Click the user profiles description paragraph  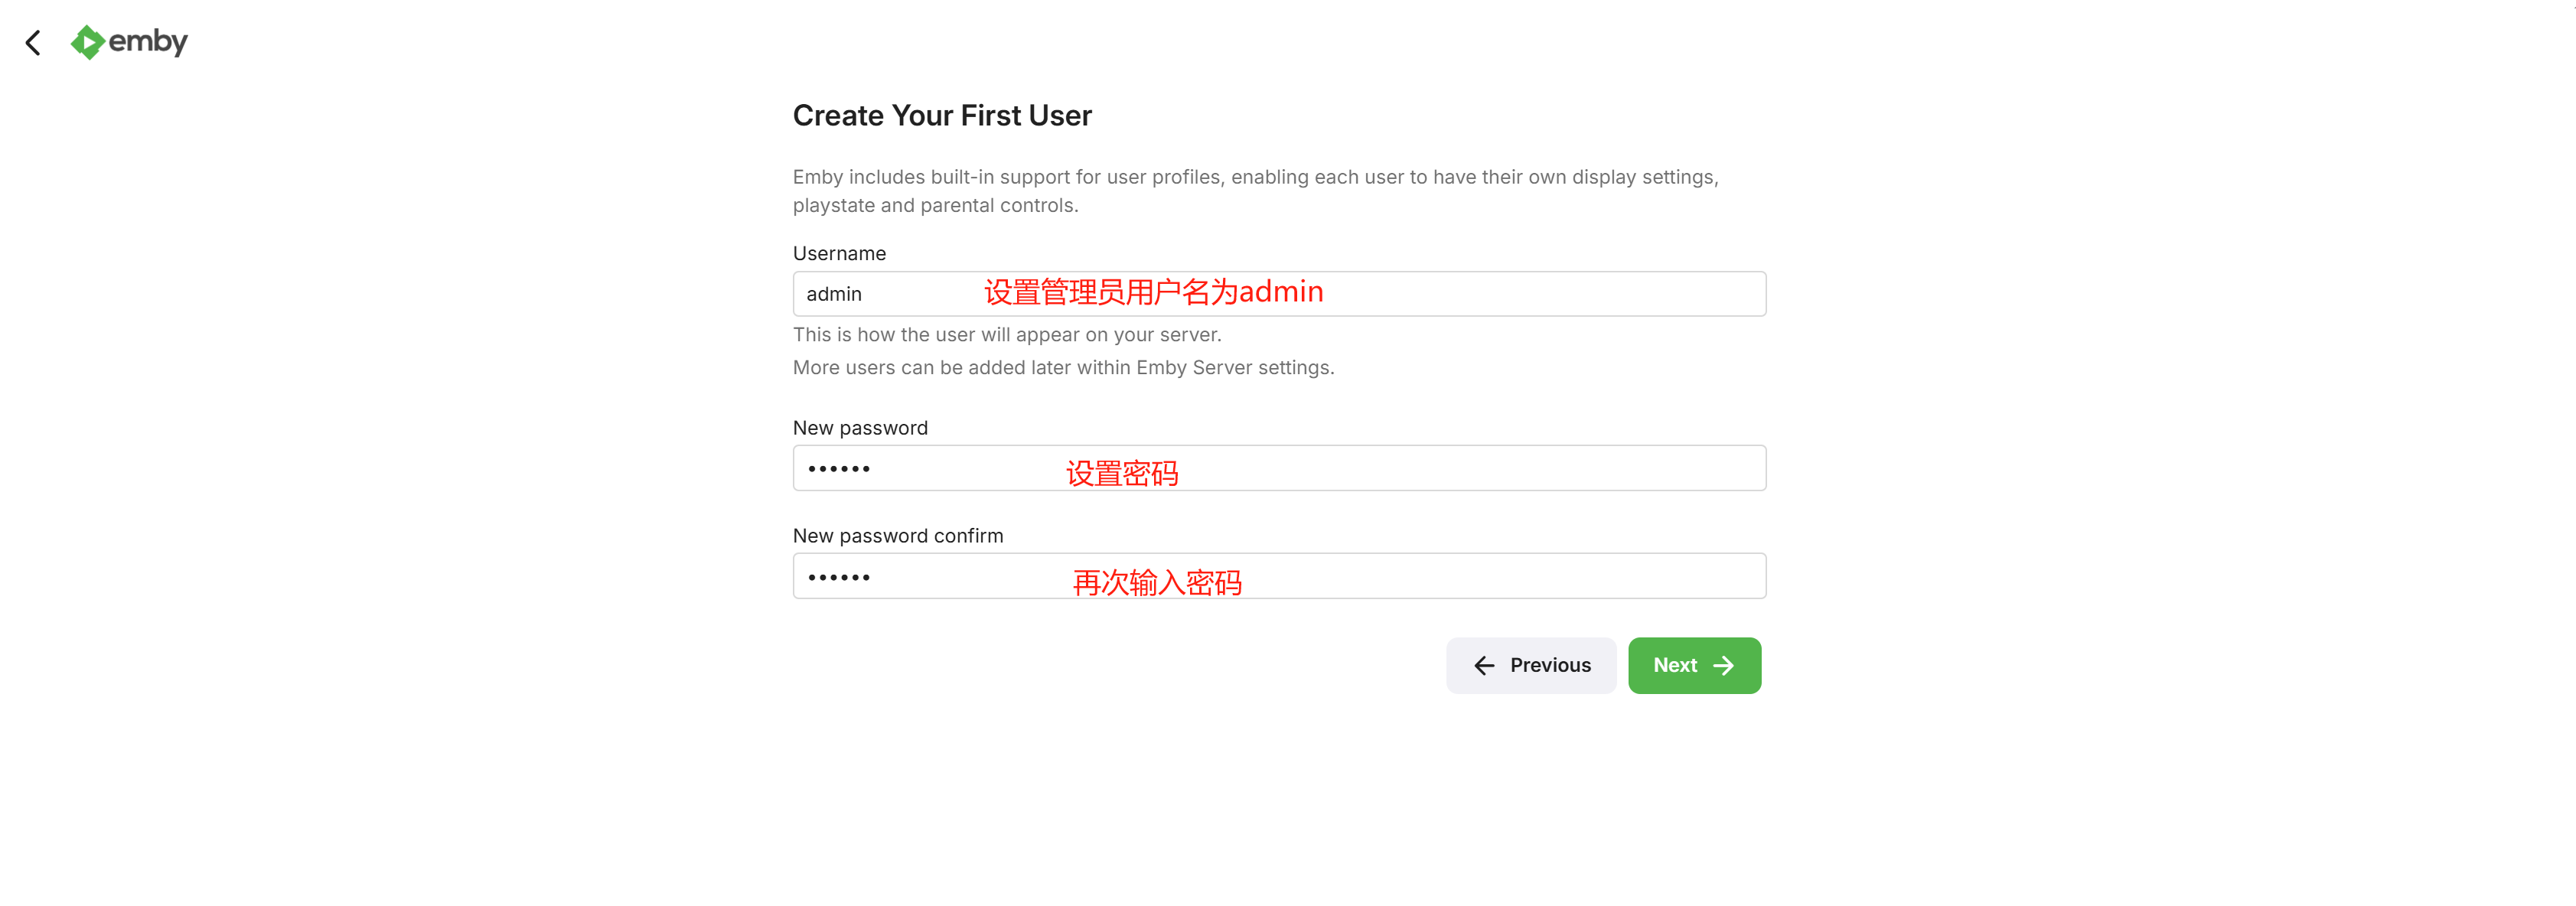[x=1255, y=191]
